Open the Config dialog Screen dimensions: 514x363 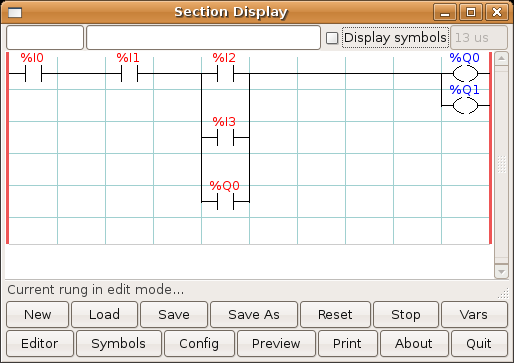[199, 343]
